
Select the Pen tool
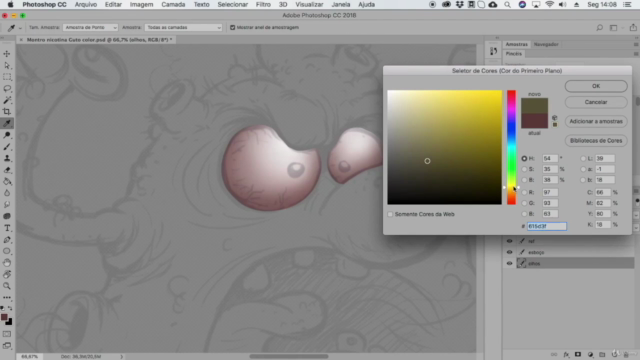[7, 240]
